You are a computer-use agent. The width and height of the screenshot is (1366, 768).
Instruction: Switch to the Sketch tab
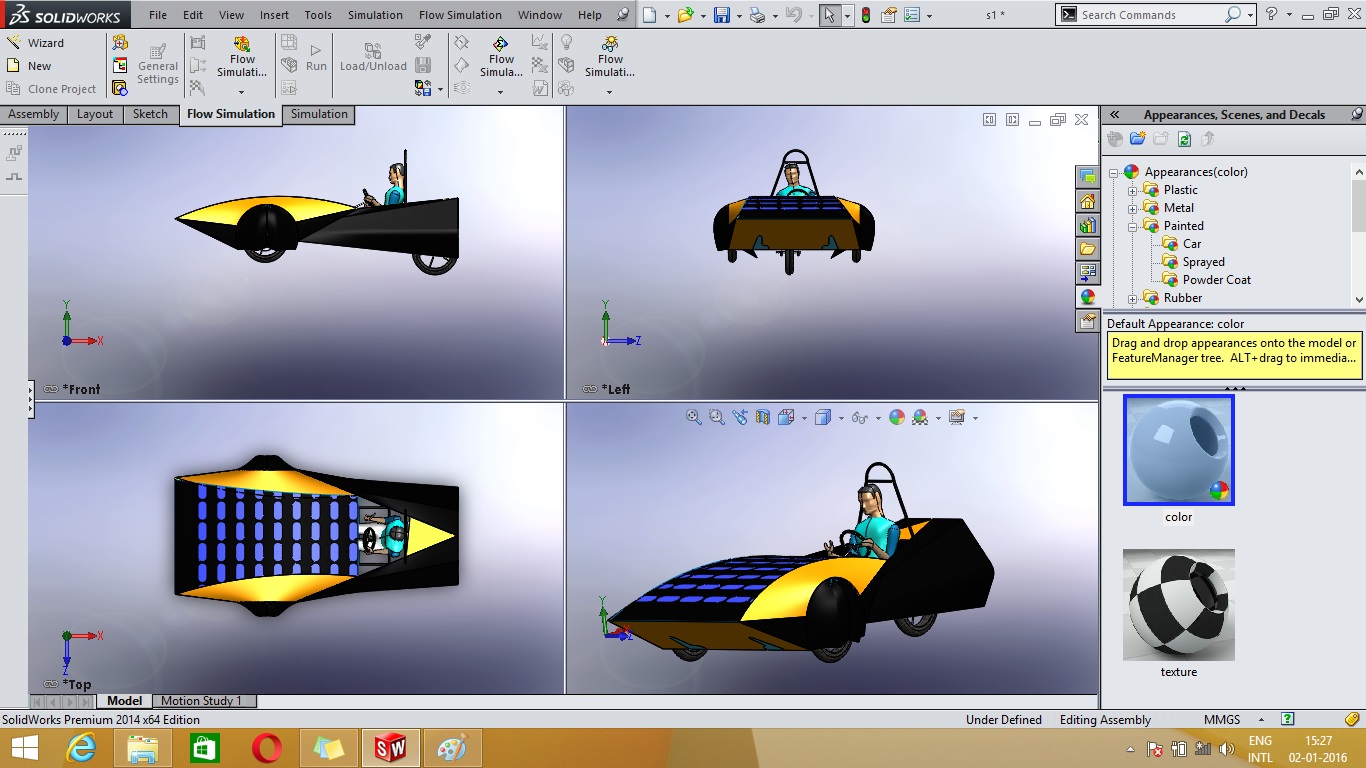[150, 114]
